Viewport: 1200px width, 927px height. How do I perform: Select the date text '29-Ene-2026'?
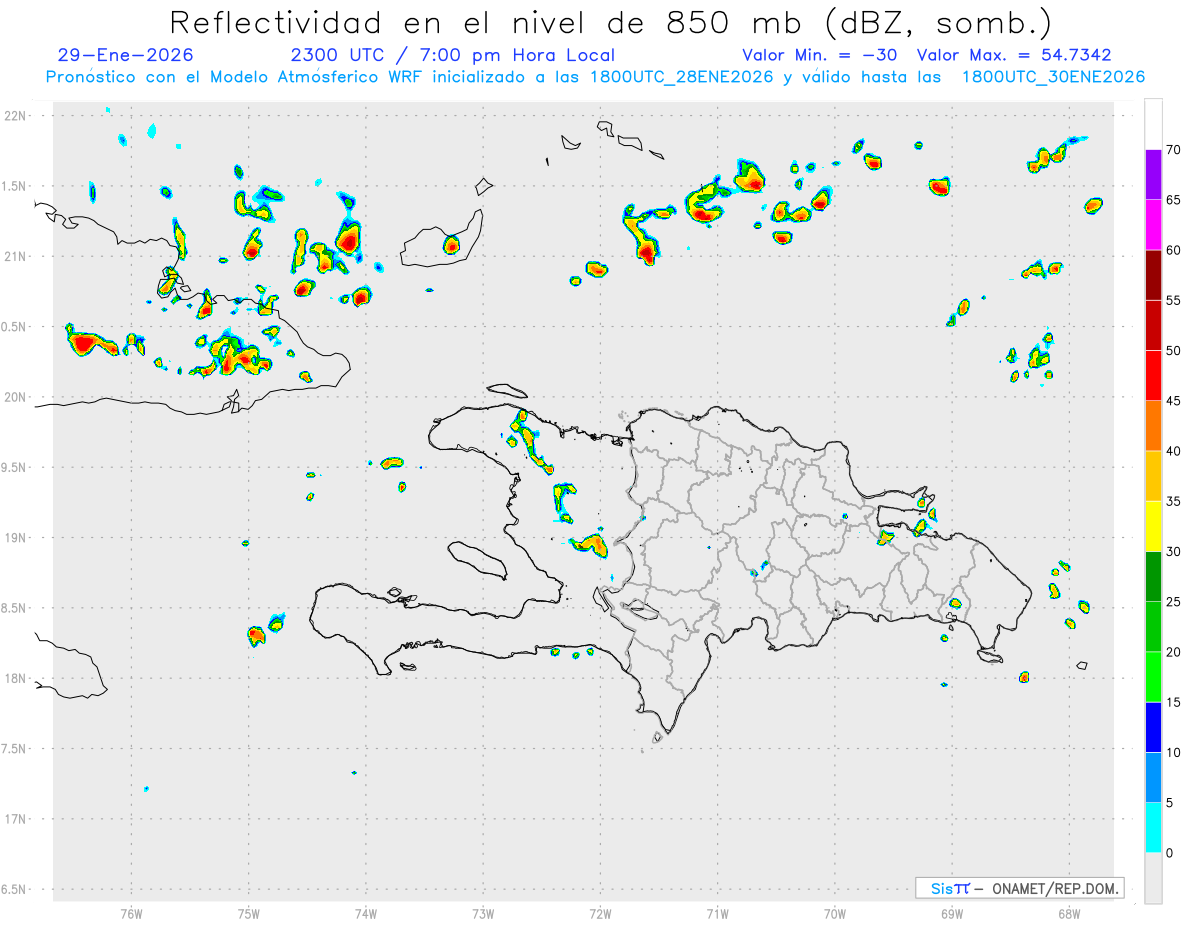(126, 55)
